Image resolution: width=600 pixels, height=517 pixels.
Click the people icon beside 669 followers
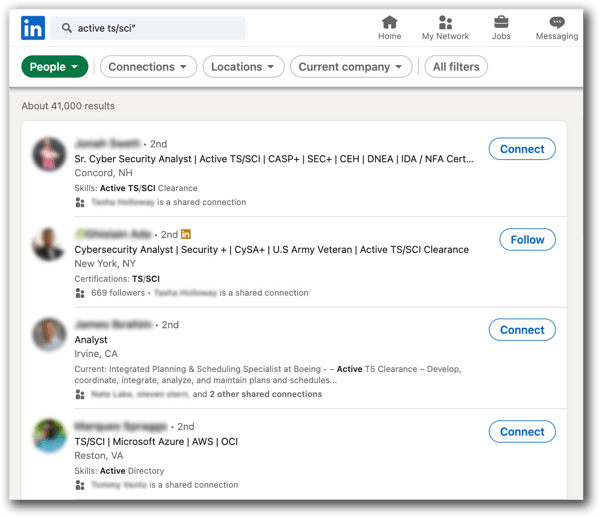[80, 293]
